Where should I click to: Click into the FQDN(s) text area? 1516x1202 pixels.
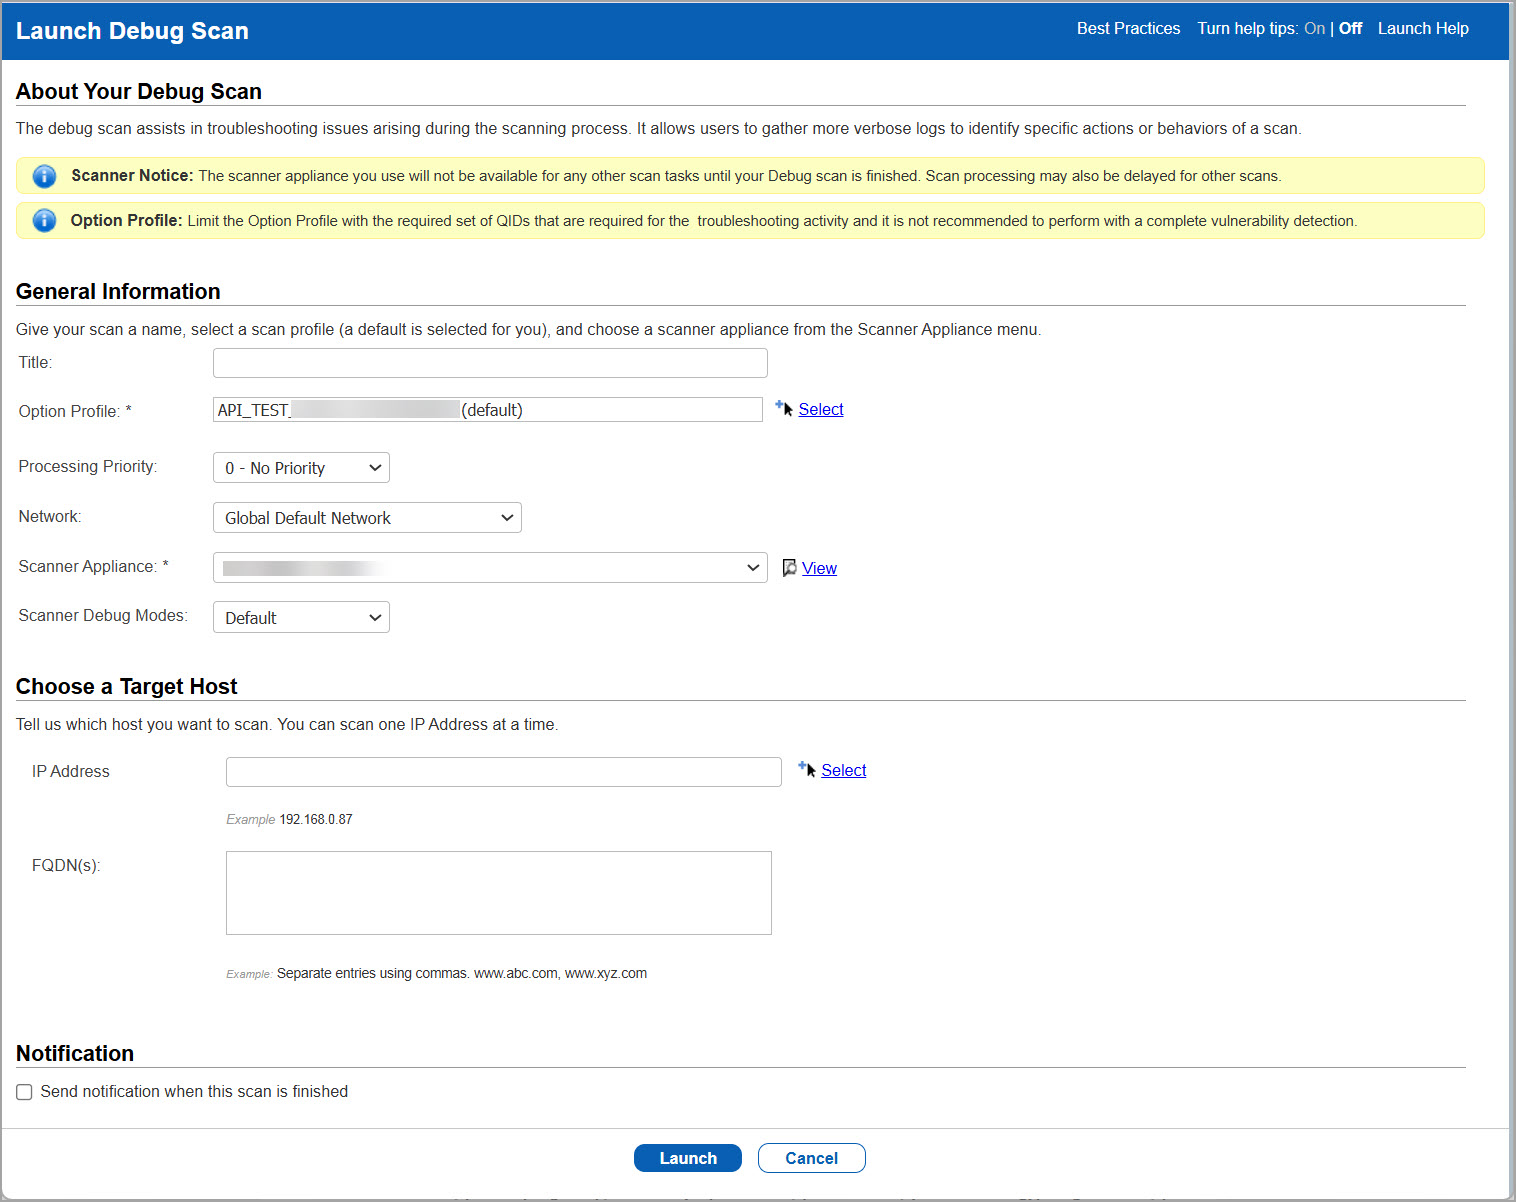click(x=498, y=893)
